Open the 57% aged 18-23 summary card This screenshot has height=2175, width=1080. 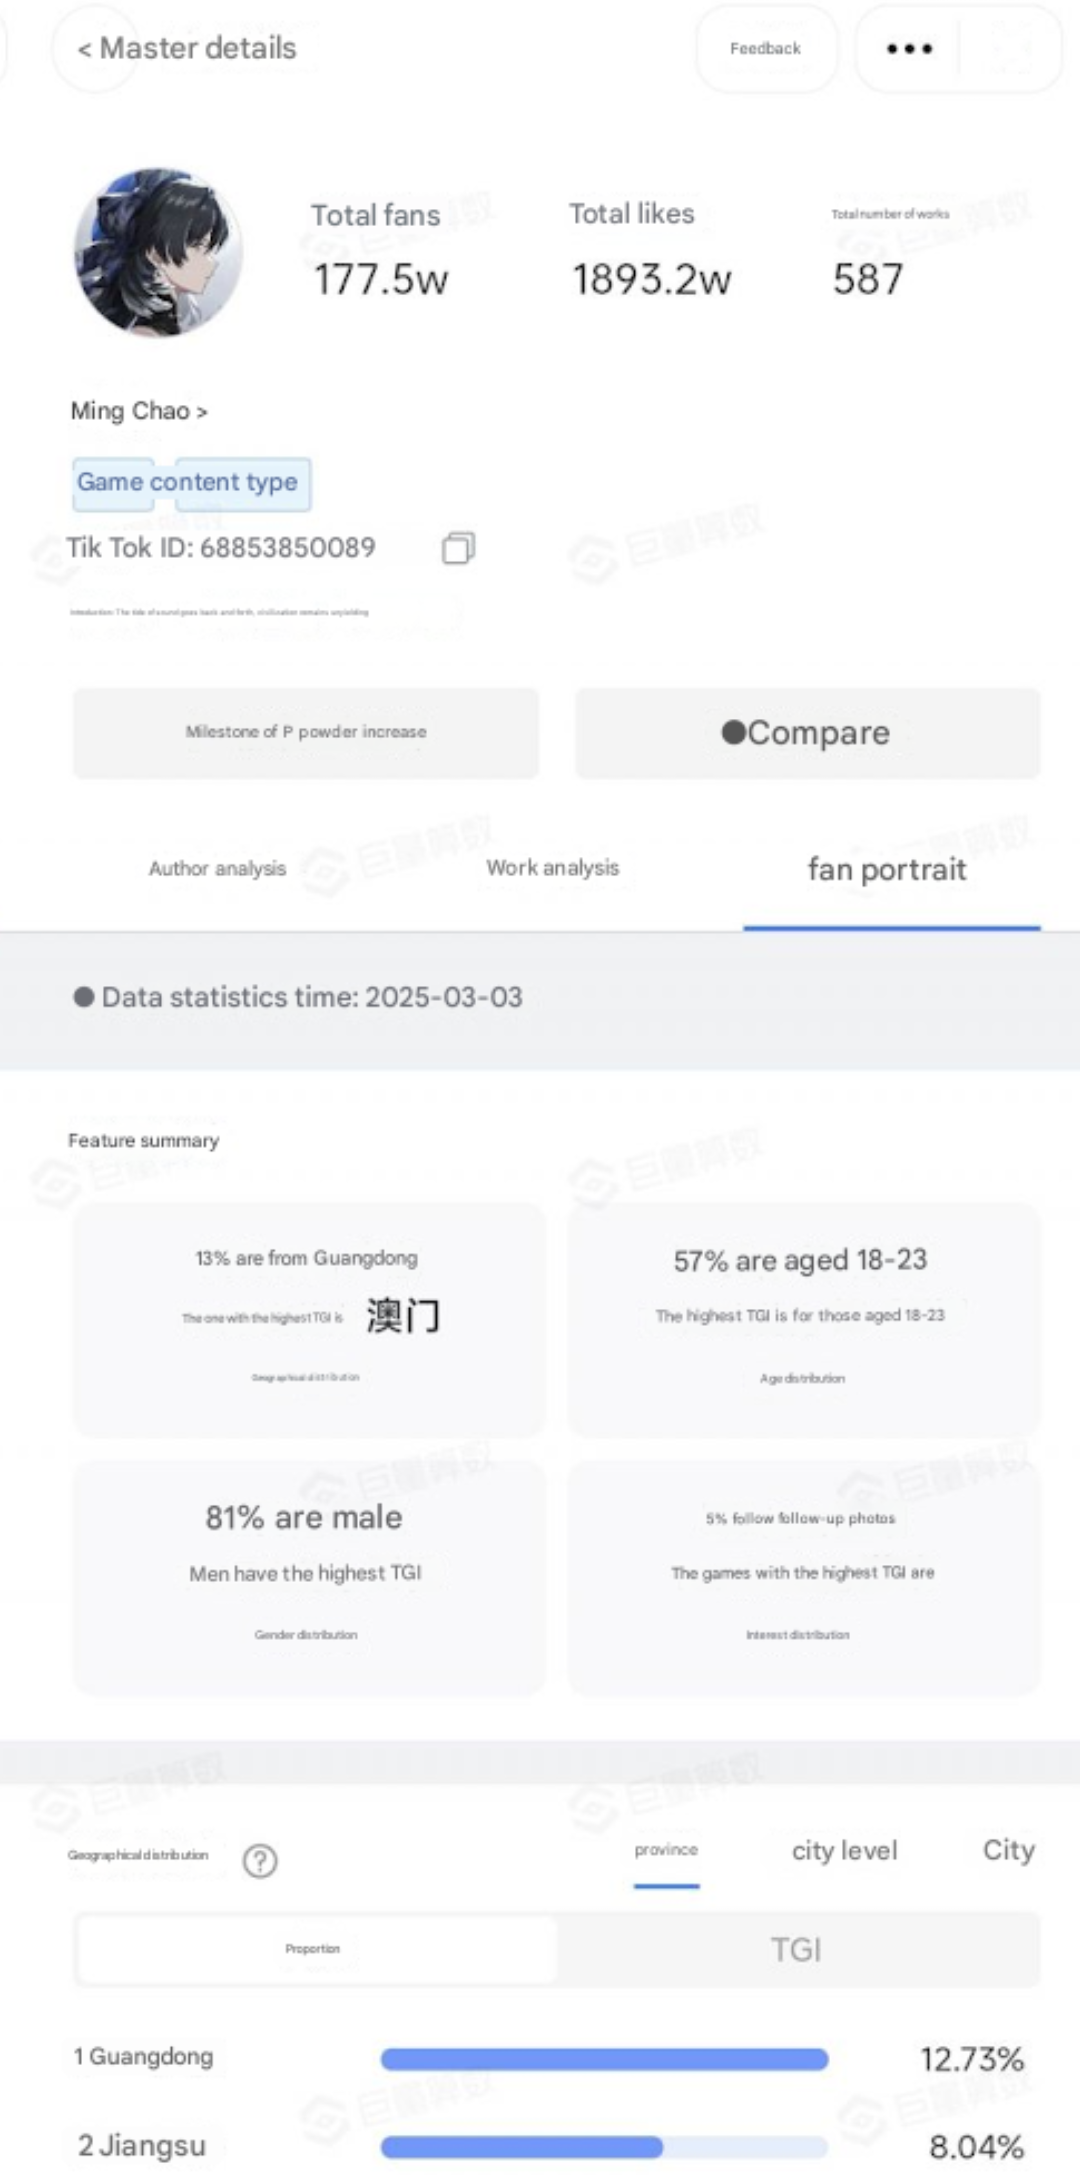click(804, 1320)
